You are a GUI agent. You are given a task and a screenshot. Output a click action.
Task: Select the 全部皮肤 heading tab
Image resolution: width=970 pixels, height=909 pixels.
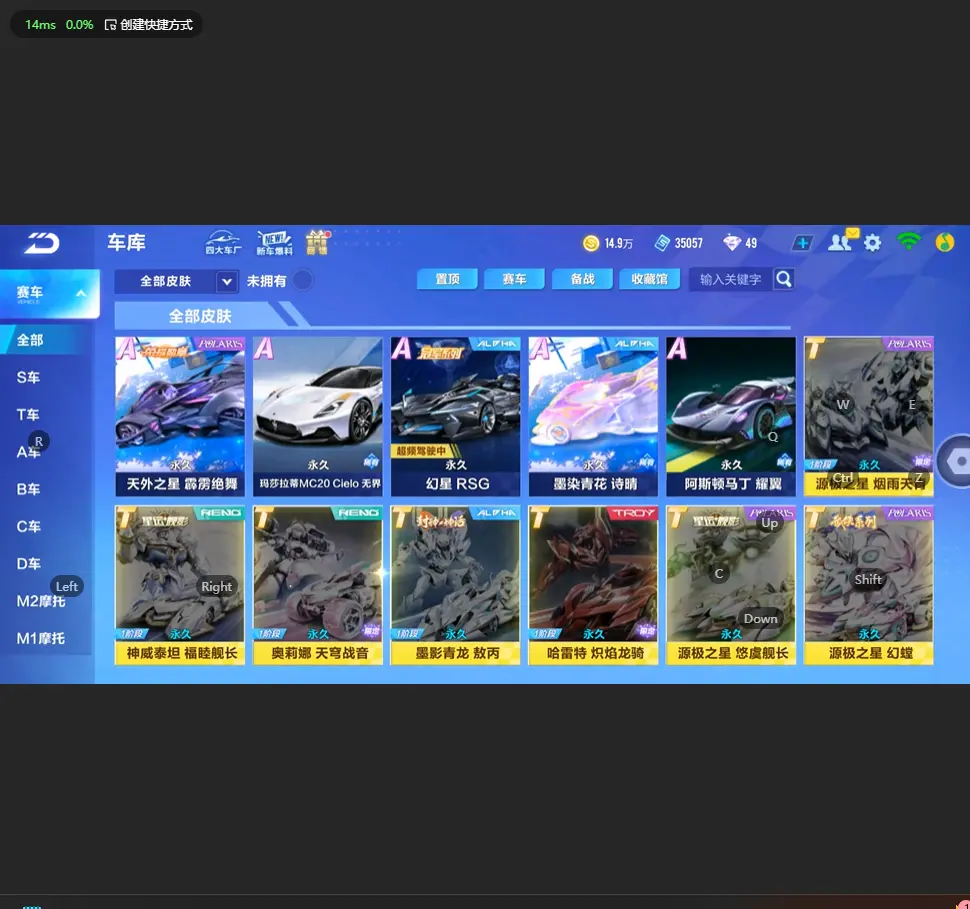[200, 316]
